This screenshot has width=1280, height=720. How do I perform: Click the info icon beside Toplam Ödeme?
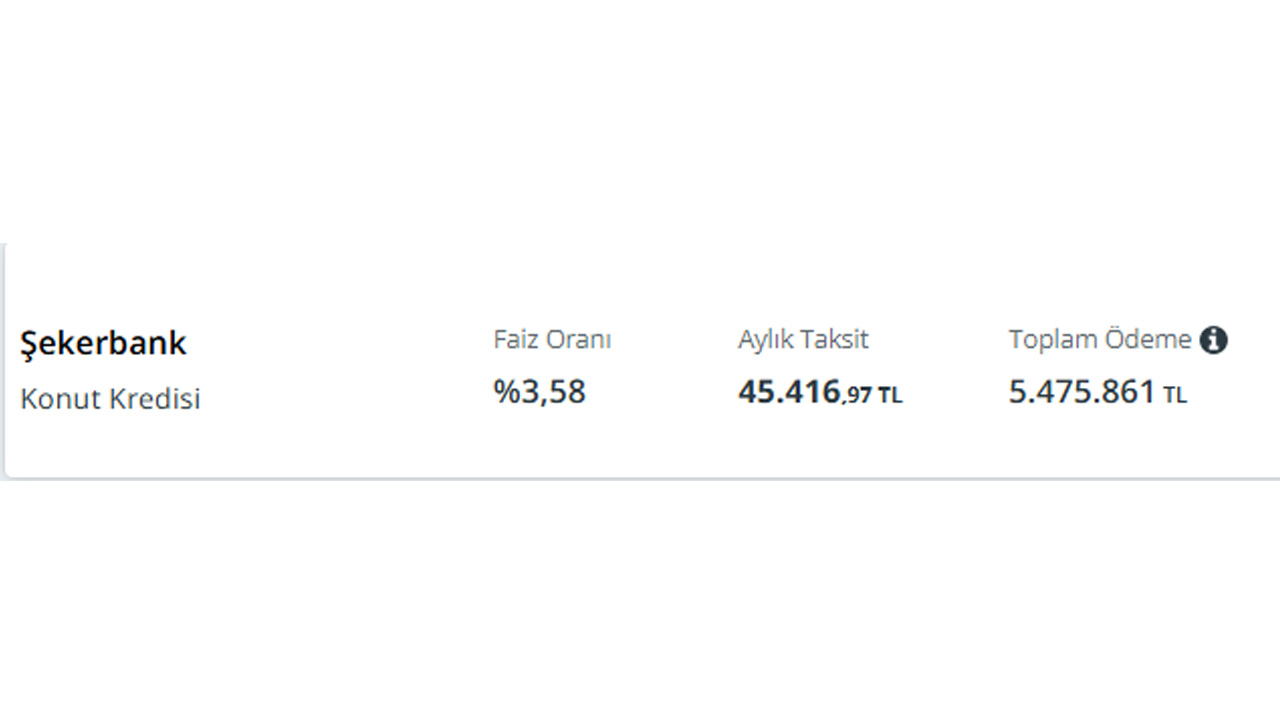point(1213,340)
